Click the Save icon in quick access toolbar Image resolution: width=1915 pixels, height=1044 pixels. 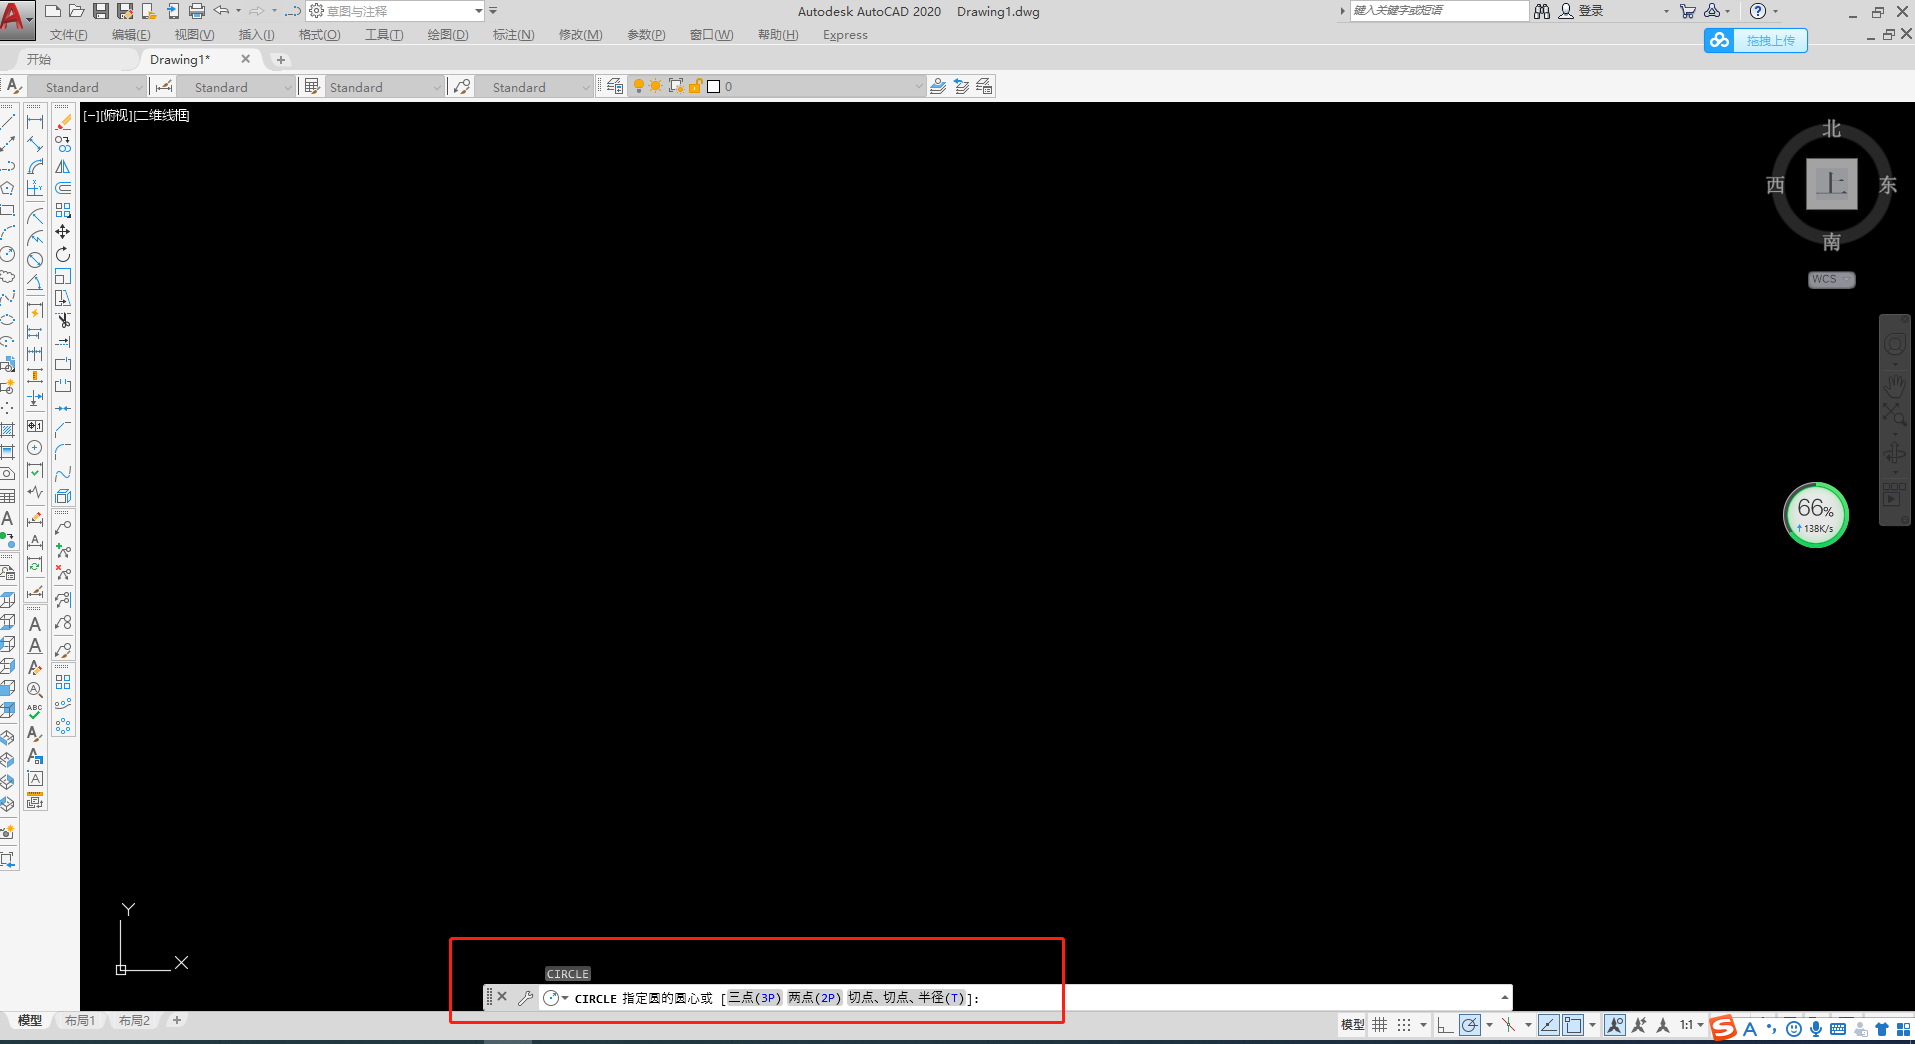point(101,11)
